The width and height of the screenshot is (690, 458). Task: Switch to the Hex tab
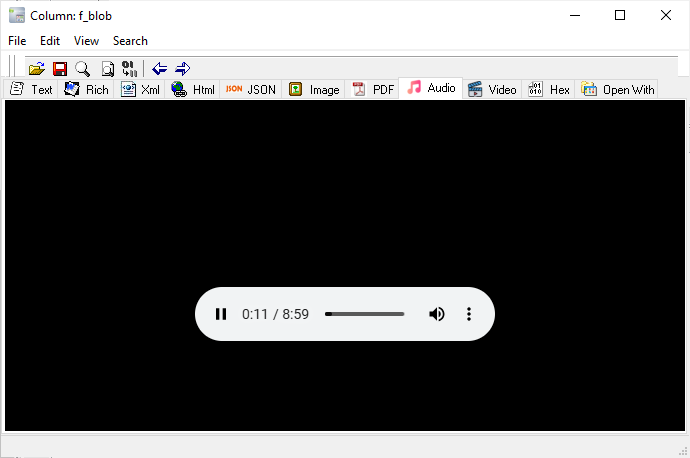point(549,89)
